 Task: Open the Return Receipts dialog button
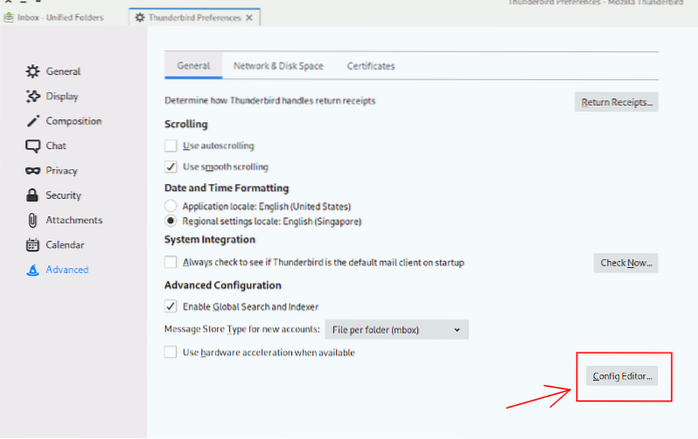[x=616, y=102]
